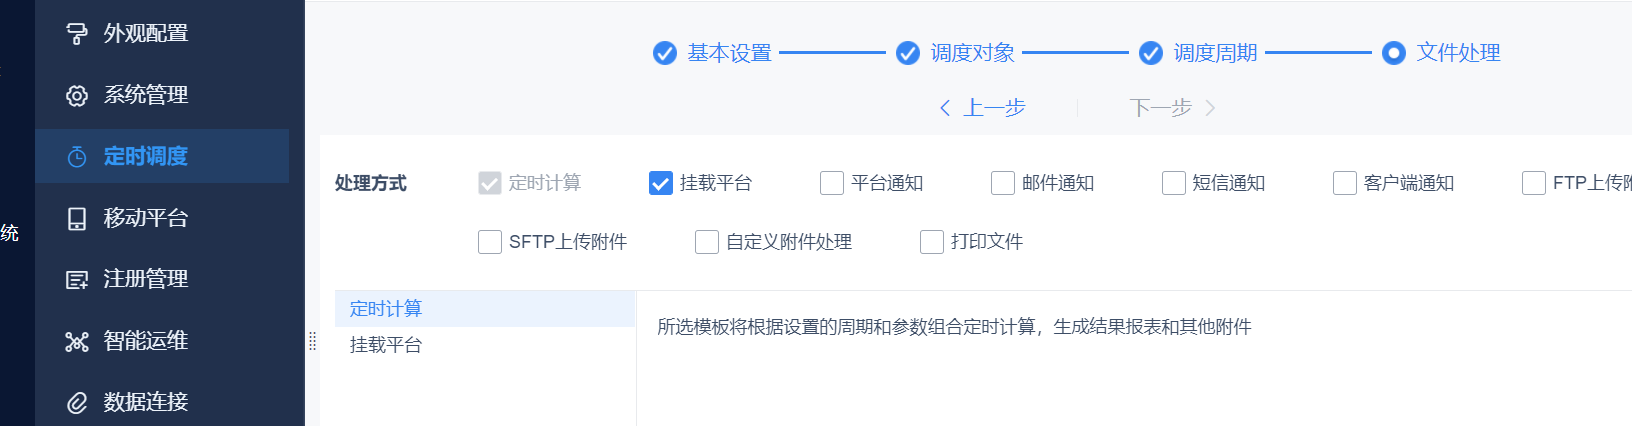Click the 基本设置 step checkmark icon
The width and height of the screenshot is (1632, 426).
pyautogui.click(x=665, y=53)
